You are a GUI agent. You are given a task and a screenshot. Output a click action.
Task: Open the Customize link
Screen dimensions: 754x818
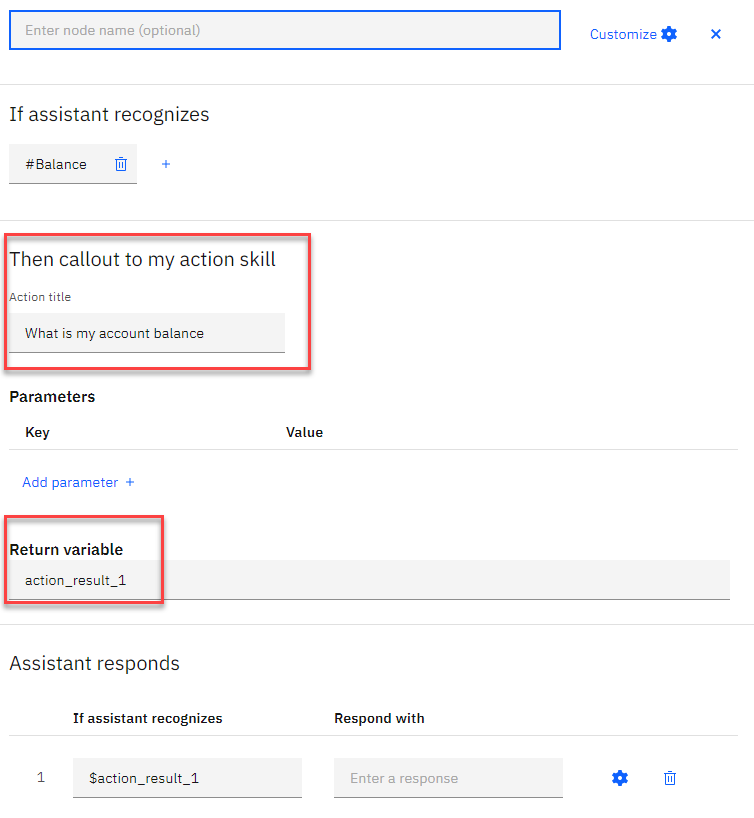[623, 34]
